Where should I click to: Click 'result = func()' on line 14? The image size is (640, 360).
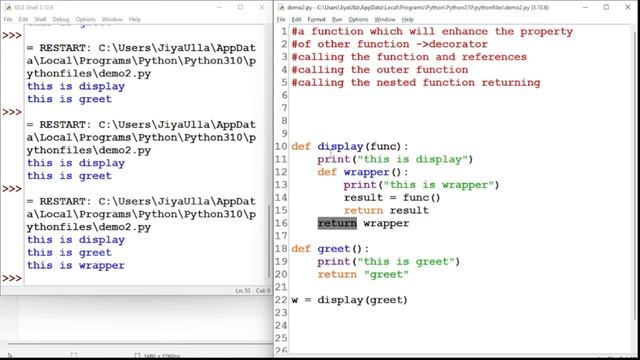[392, 198]
